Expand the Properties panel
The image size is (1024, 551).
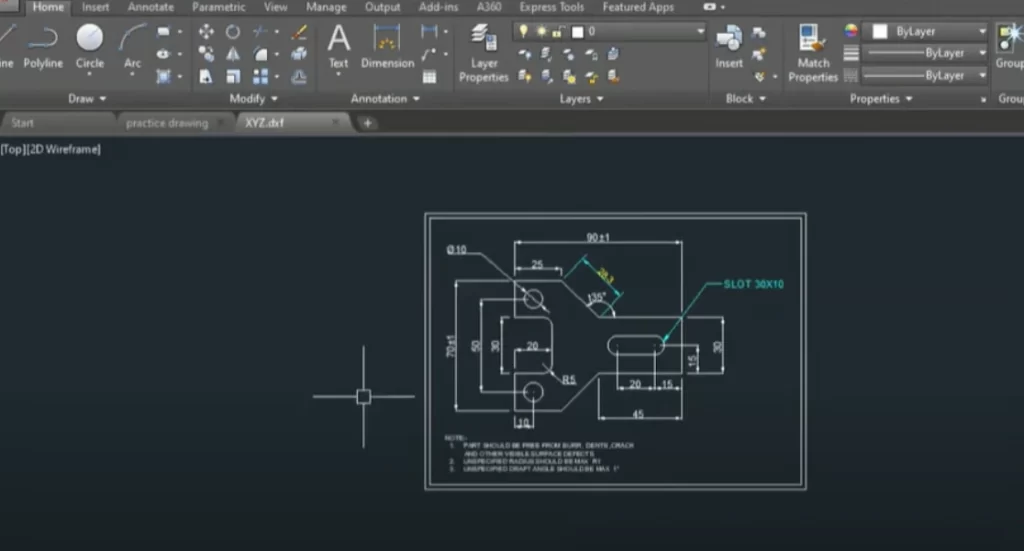pyautogui.click(x=880, y=99)
